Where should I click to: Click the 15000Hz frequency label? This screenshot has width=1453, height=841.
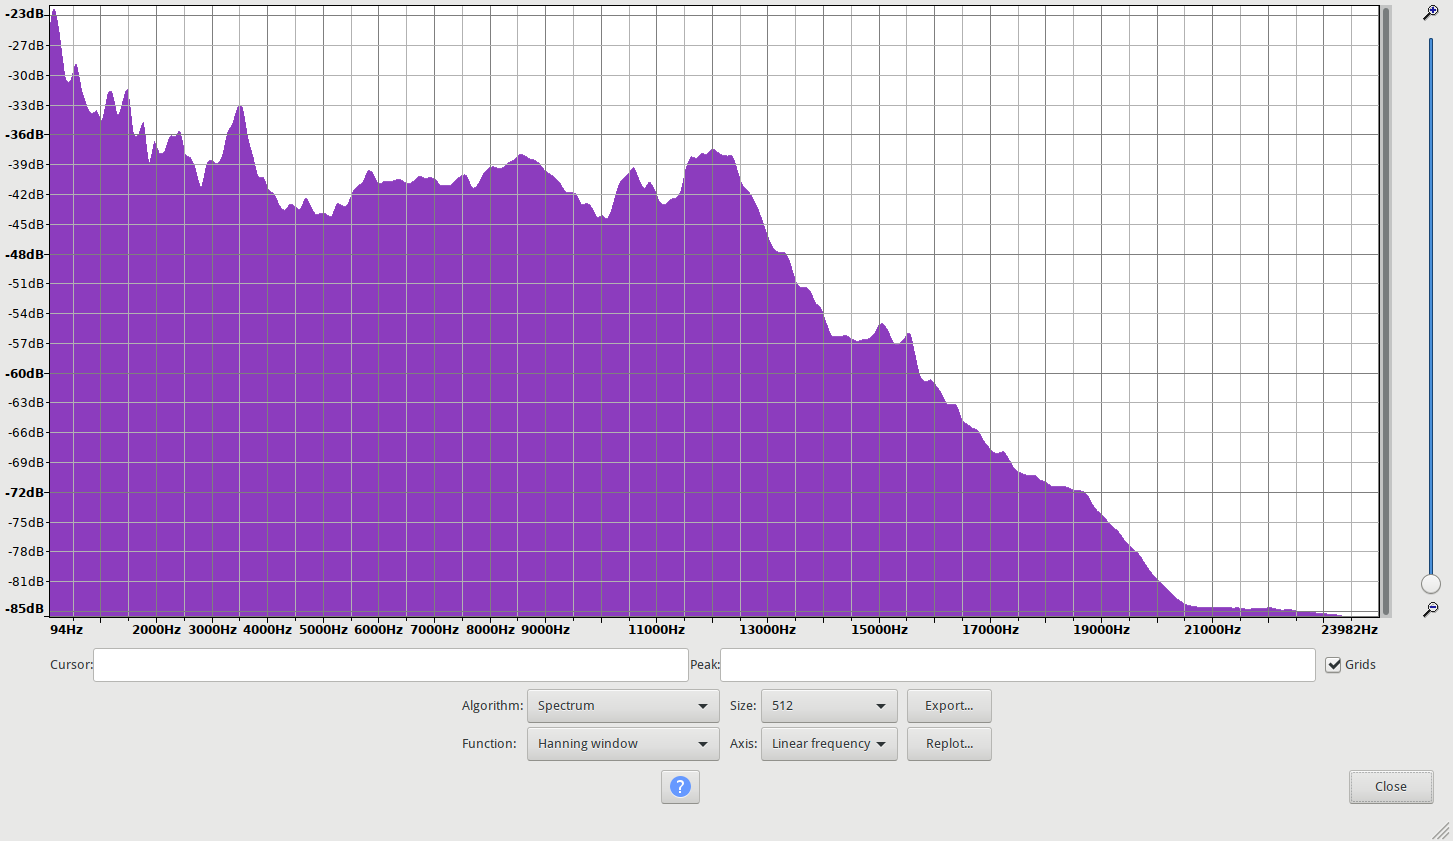[879, 629]
